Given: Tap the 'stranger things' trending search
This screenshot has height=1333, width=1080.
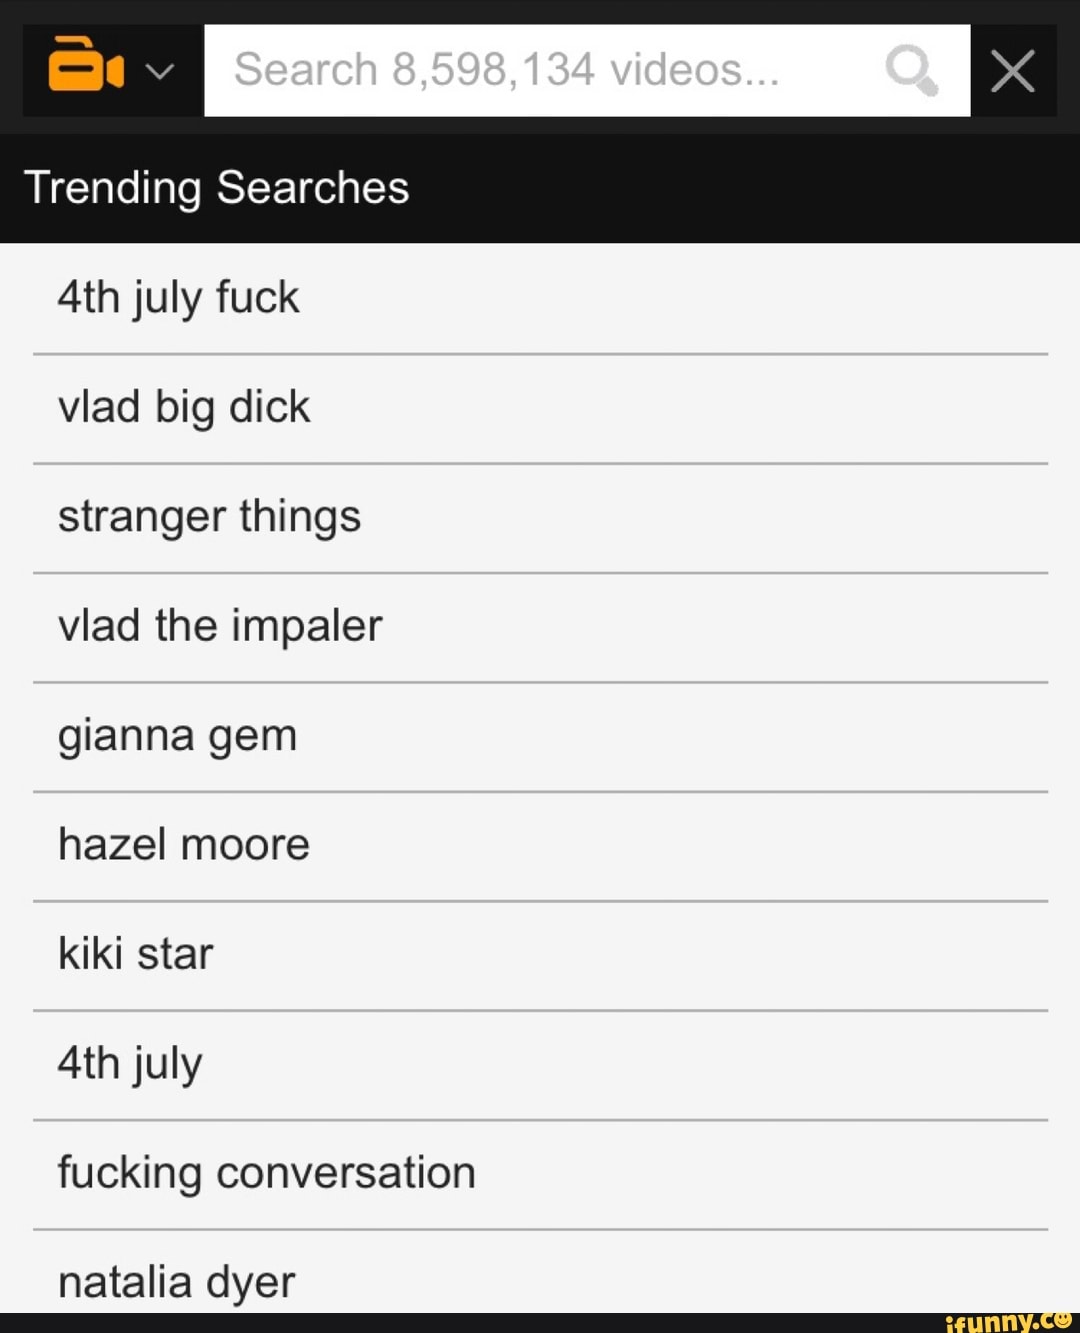Looking at the screenshot, I should (209, 517).
